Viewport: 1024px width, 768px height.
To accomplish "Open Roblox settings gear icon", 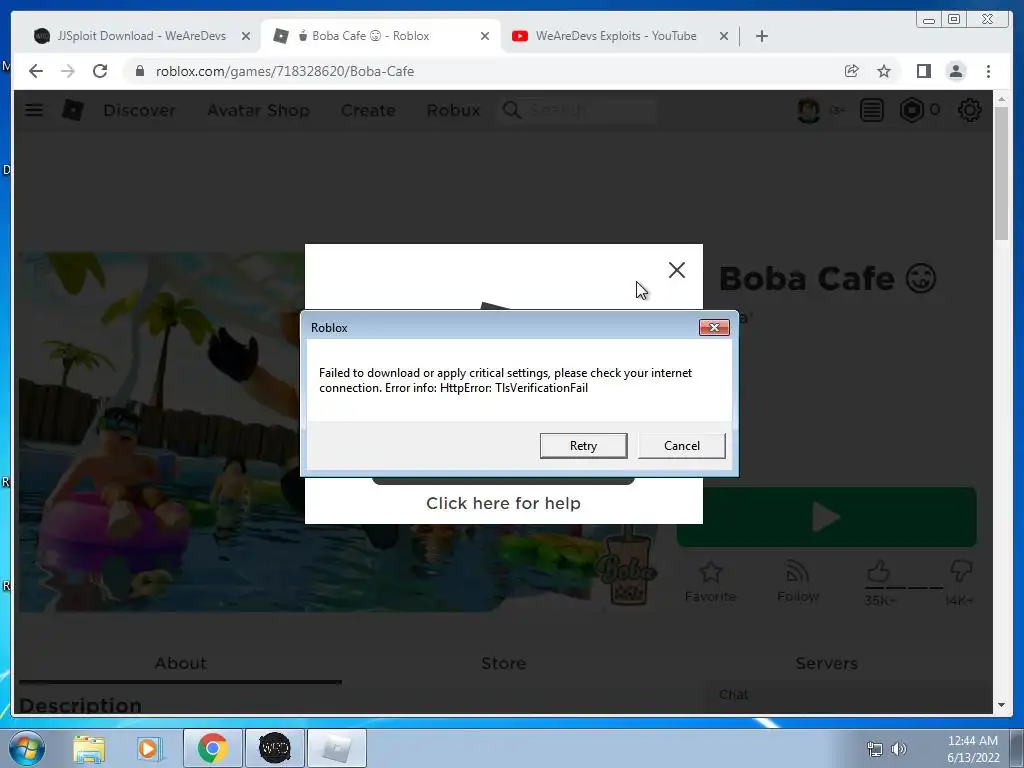I will pos(969,110).
